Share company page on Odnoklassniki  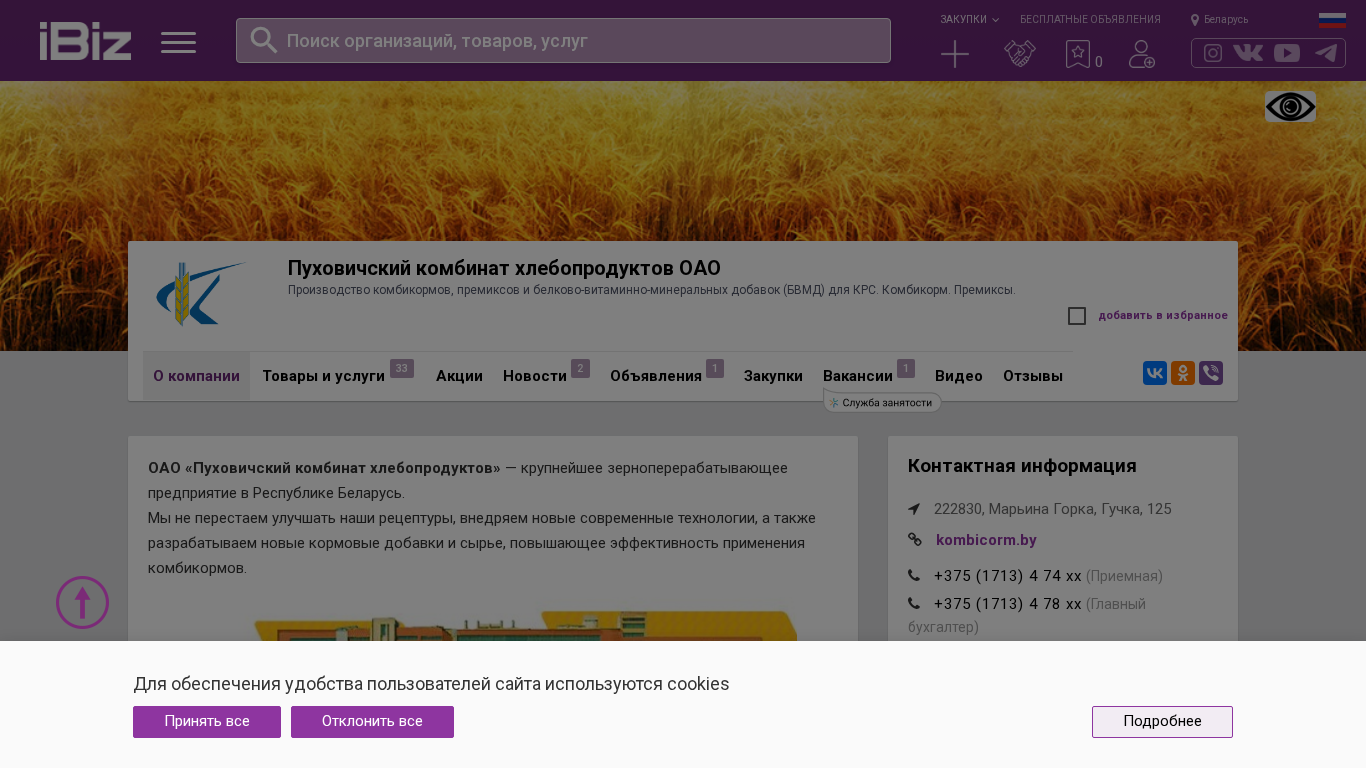pos(1183,373)
